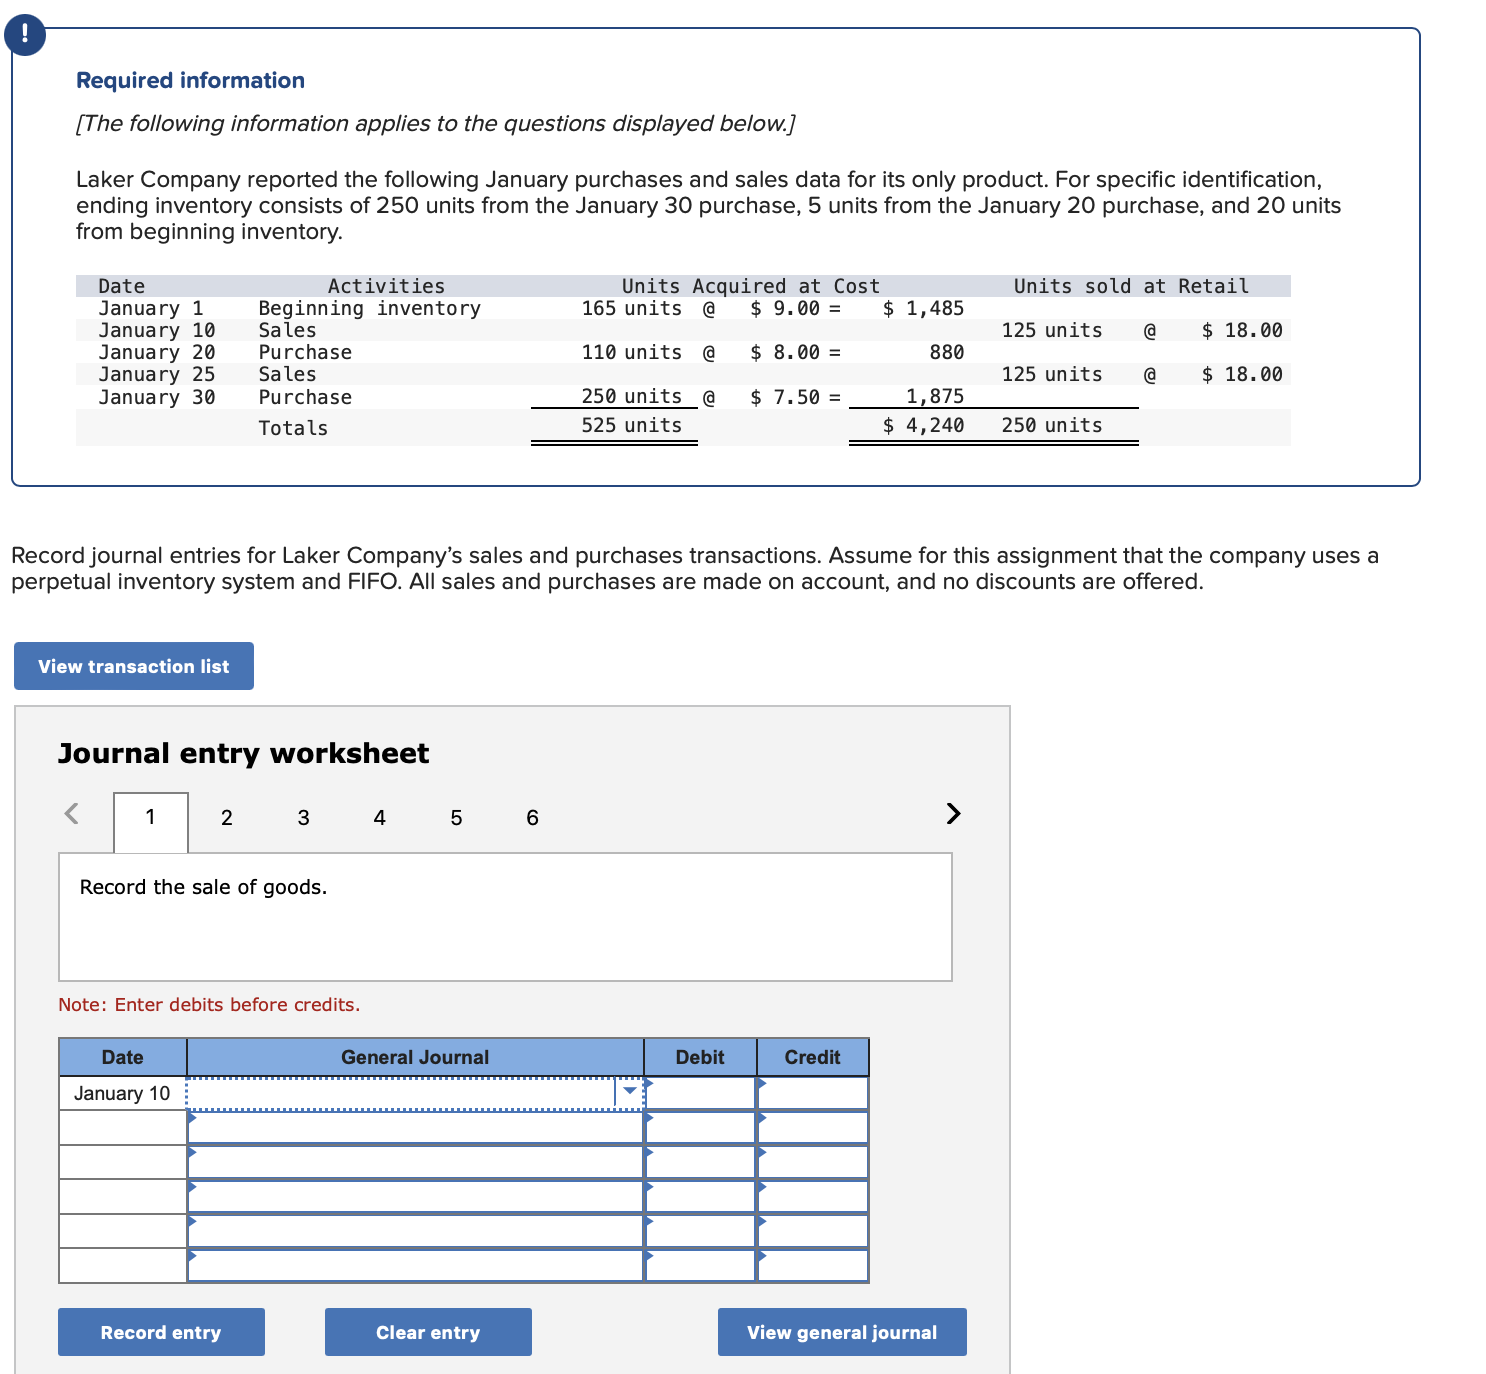Select third row General Journal field
Screen dimensions: 1486x1374
[416, 1162]
